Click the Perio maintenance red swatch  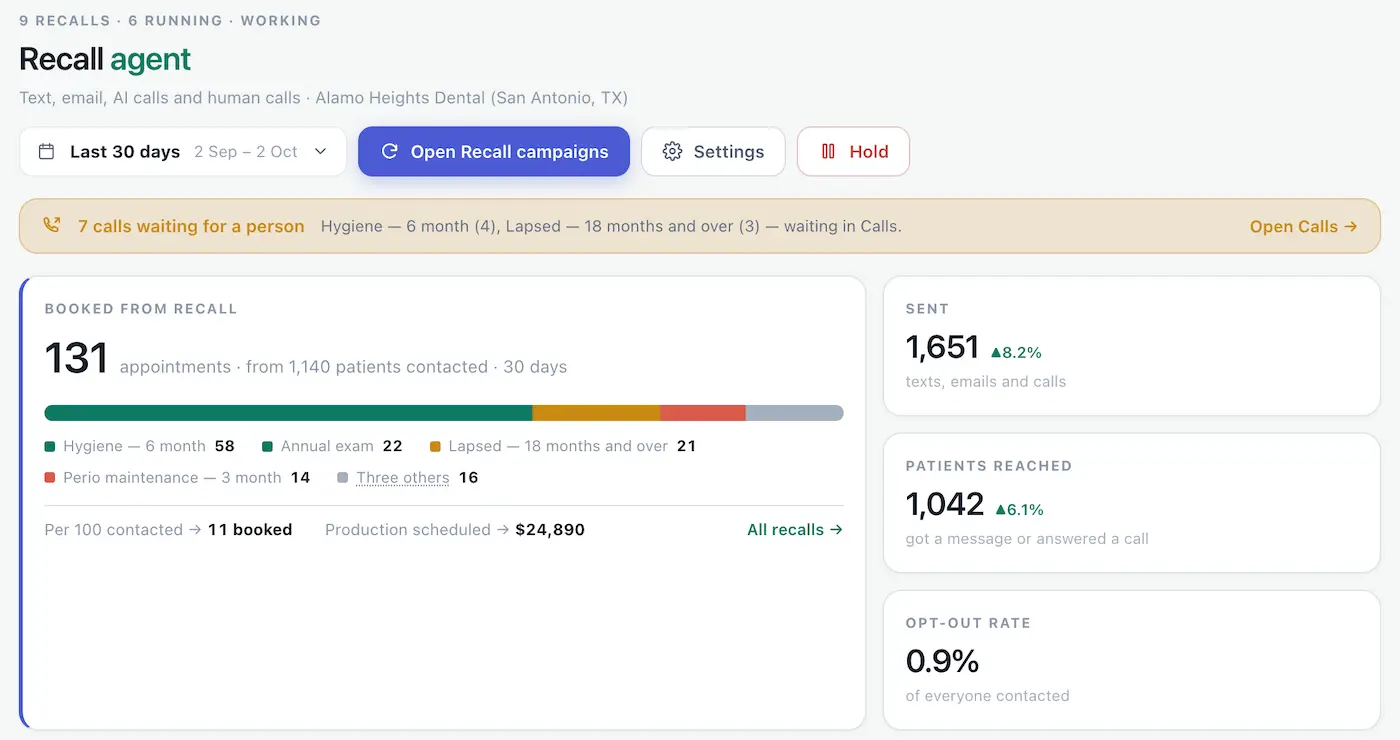pos(50,478)
